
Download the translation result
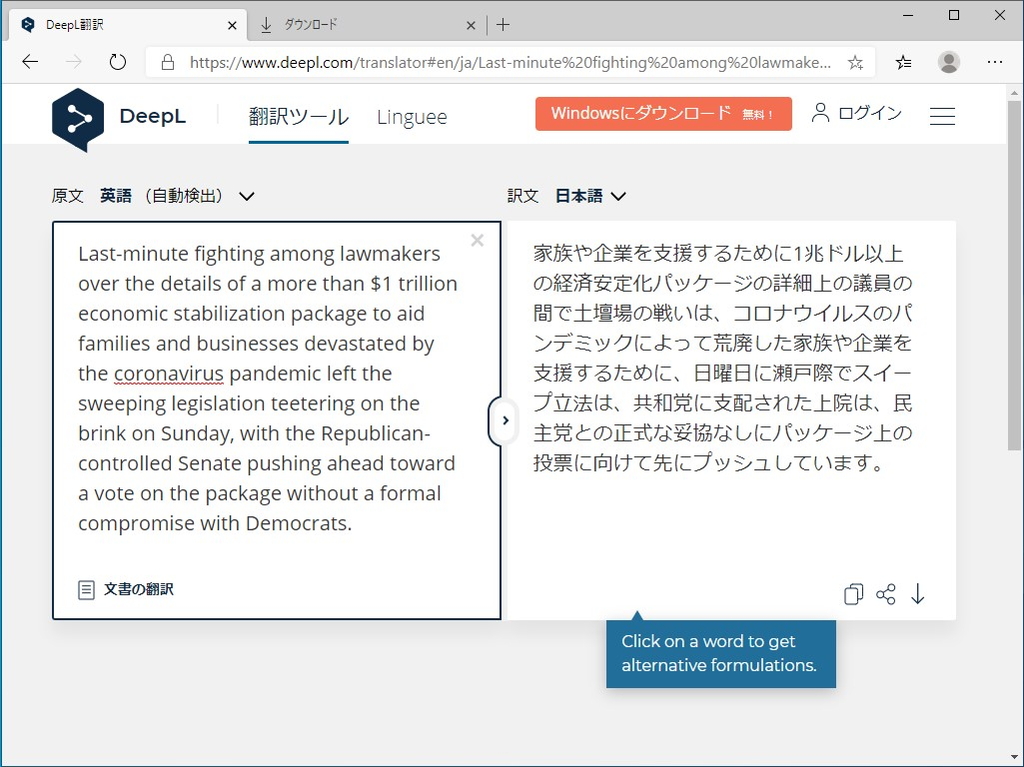tap(918, 594)
